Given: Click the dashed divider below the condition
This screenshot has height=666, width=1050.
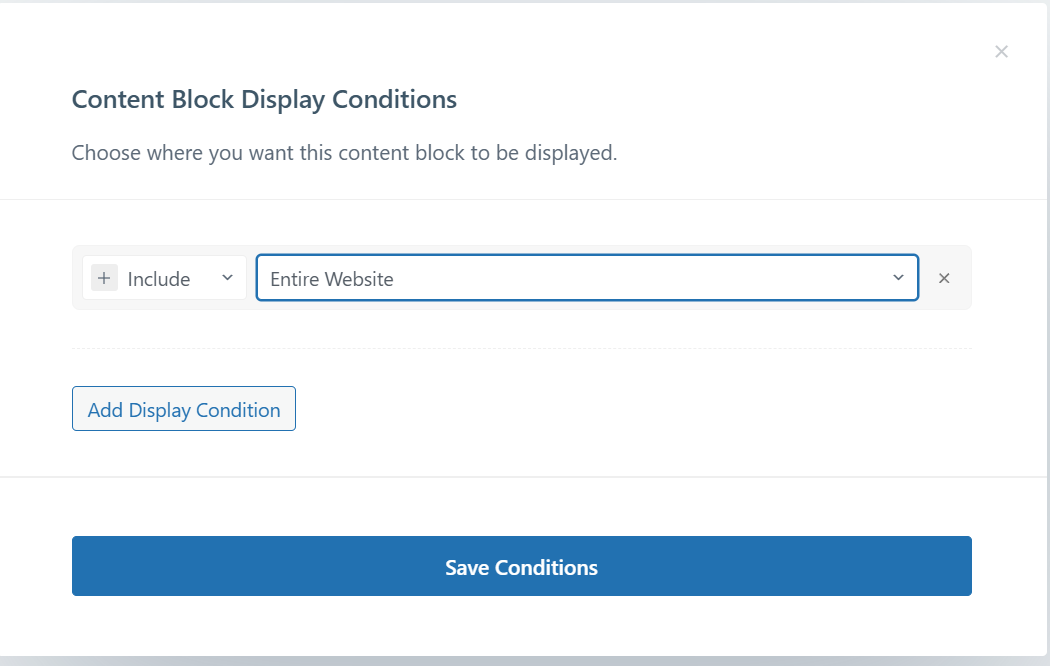Looking at the screenshot, I should [x=521, y=348].
